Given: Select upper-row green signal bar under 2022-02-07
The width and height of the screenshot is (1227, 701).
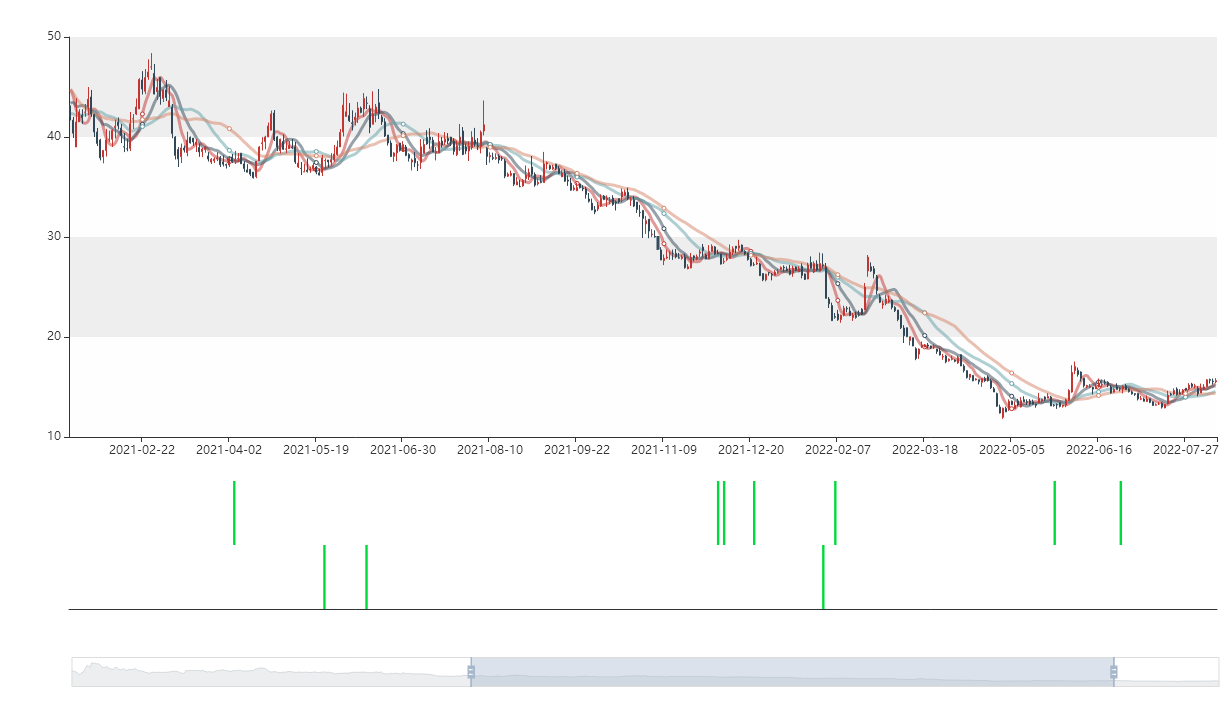Looking at the screenshot, I should [x=835, y=513].
